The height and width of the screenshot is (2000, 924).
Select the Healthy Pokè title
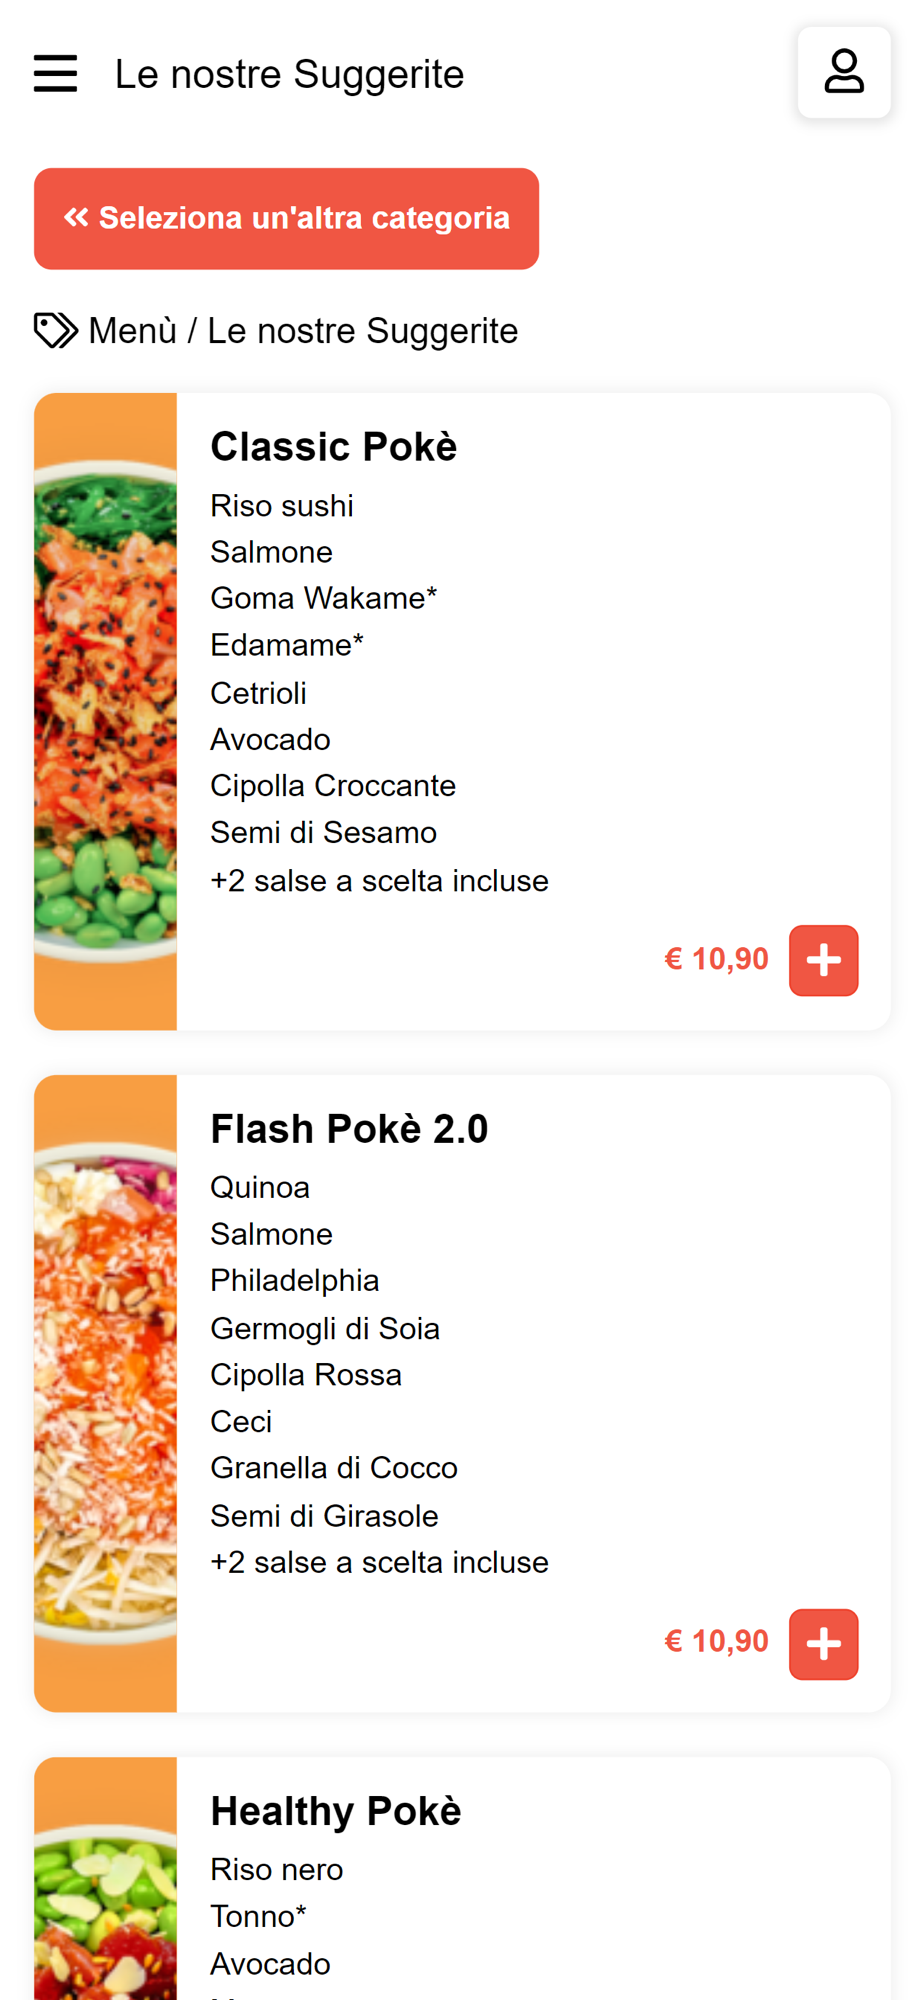click(336, 1811)
